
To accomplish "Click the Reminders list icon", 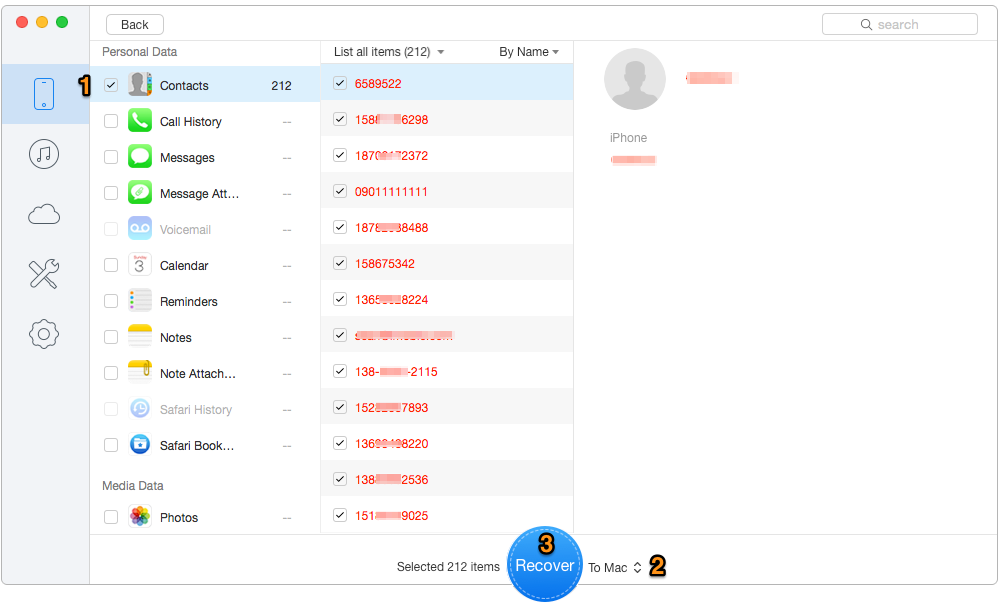I will pyautogui.click(x=140, y=300).
